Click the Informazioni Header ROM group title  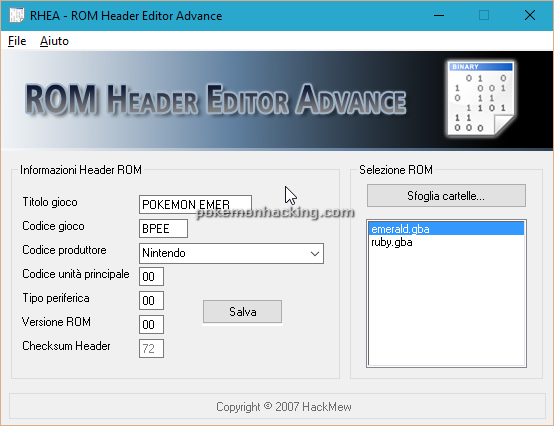(81, 170)
